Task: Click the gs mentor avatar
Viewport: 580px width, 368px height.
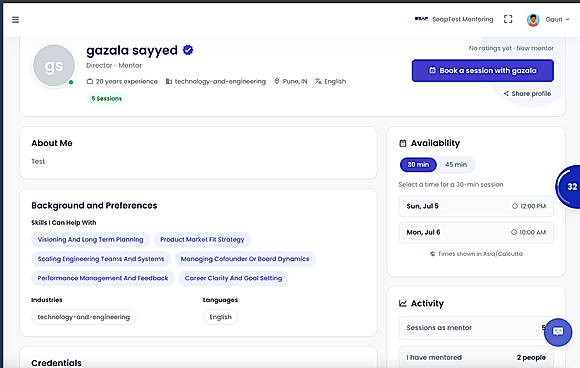Action: coord(54,66)
